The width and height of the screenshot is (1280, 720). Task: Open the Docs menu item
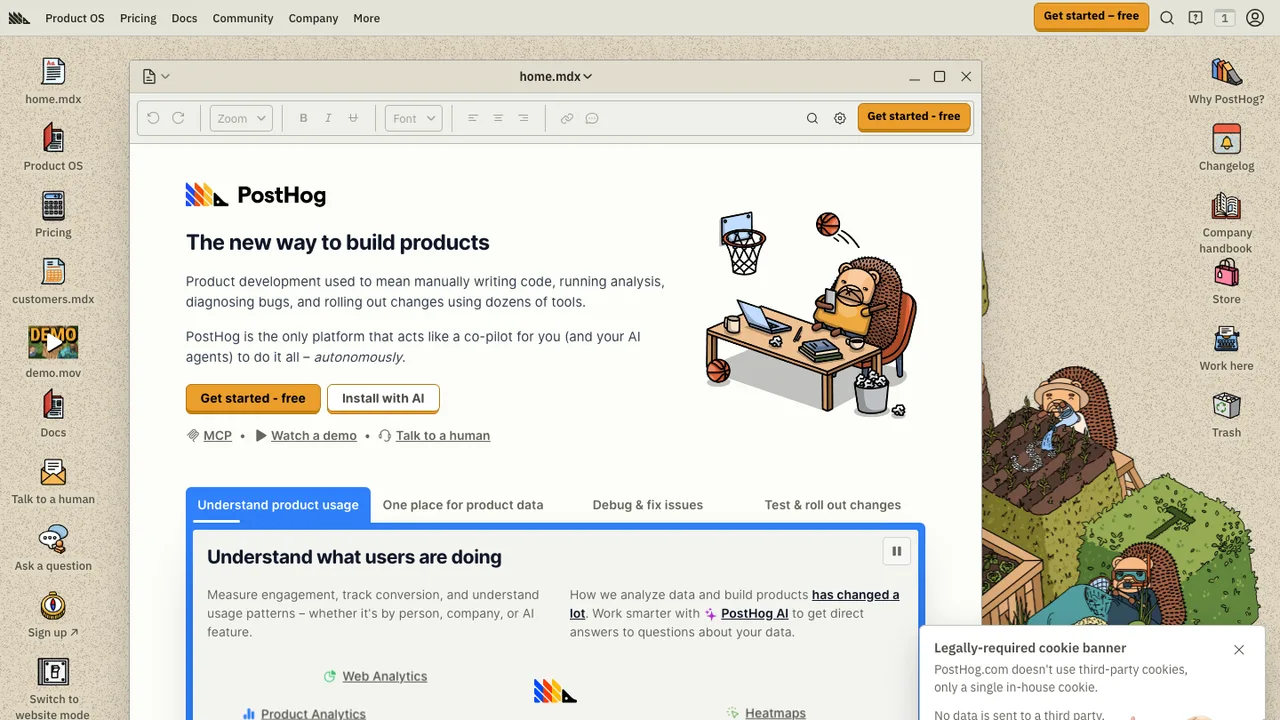tap(184, 18)
